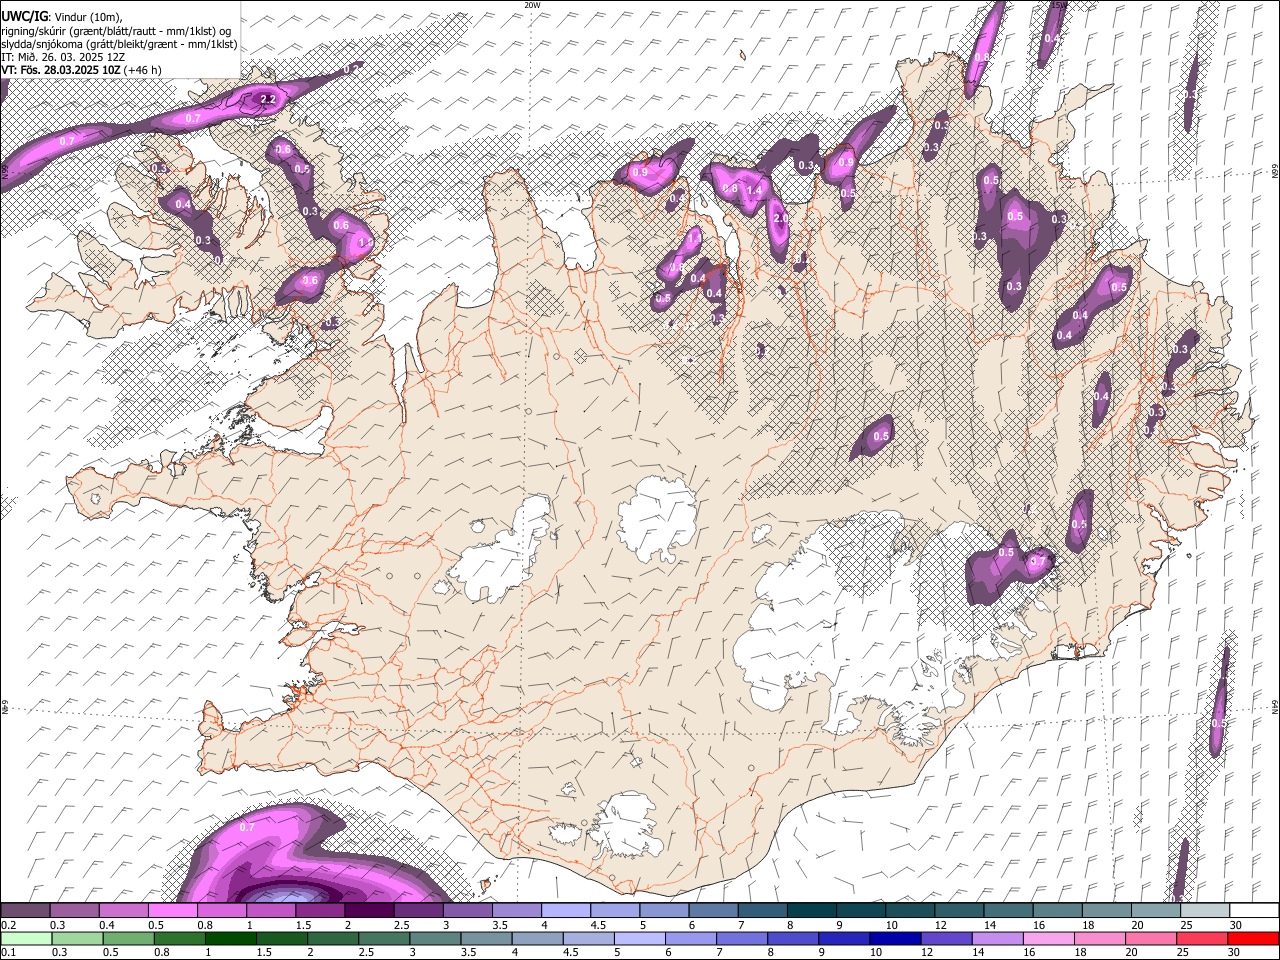This screenshot has width=1280, height=960.
Task: Click the 64N latitude label on the right edge
Action: pyautogui.click(x=1275, y=707)
